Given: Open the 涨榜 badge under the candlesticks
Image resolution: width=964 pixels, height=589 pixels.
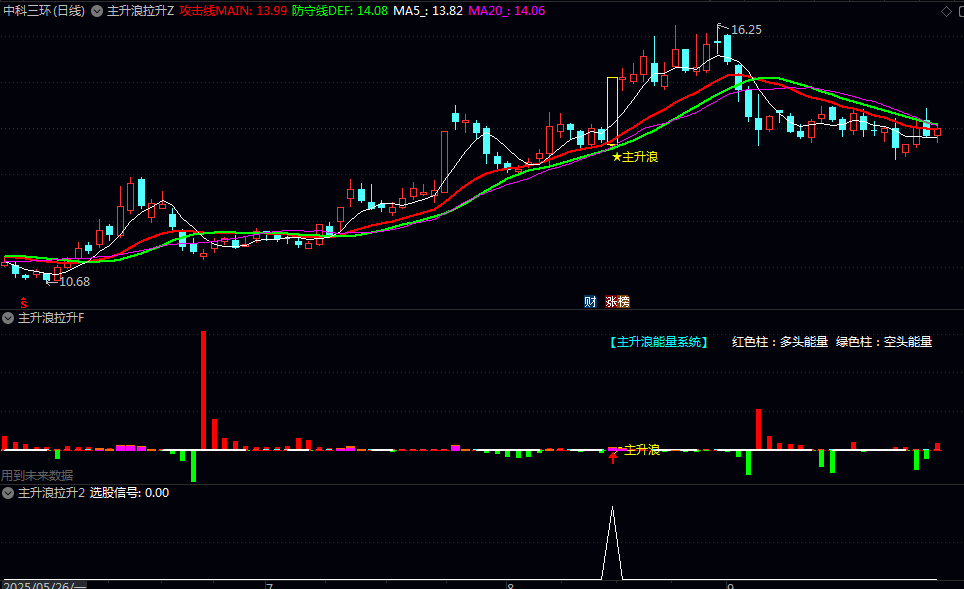Looking at the screenshot, I should pos(617,301).
